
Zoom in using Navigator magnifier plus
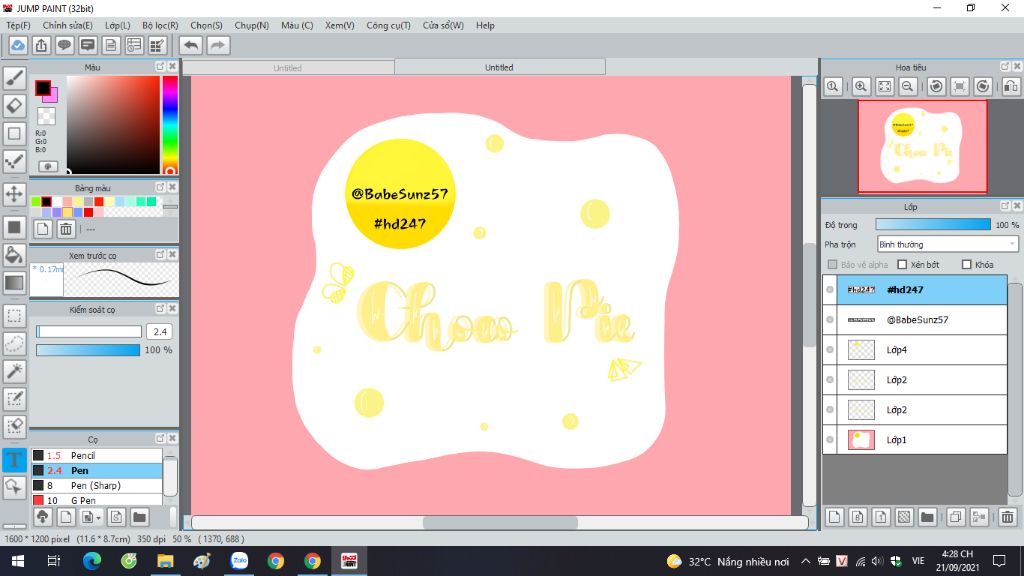click(861, 86)
